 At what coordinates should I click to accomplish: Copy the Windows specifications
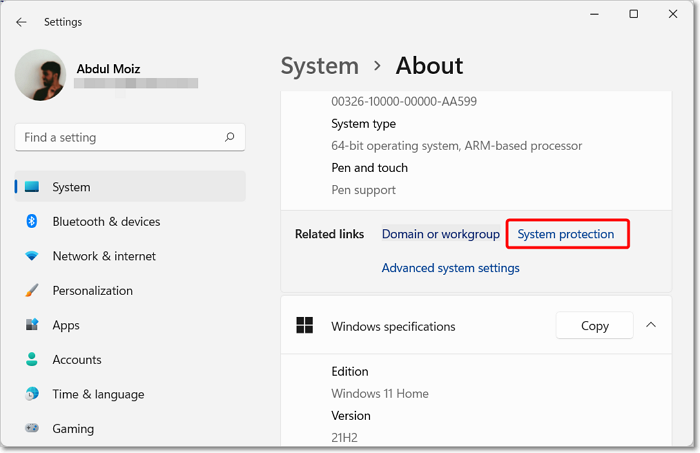pyautogui.click(x=595, y=325)
